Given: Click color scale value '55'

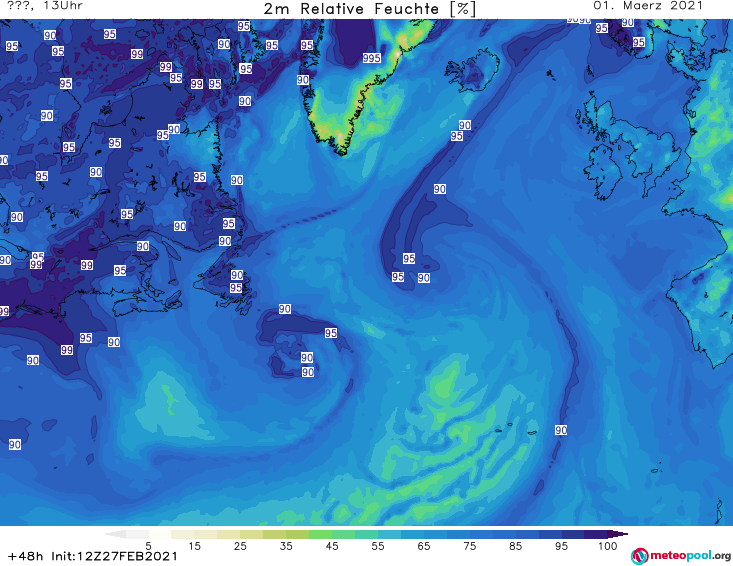Looking at the screenshot, I should click(378, 546).
